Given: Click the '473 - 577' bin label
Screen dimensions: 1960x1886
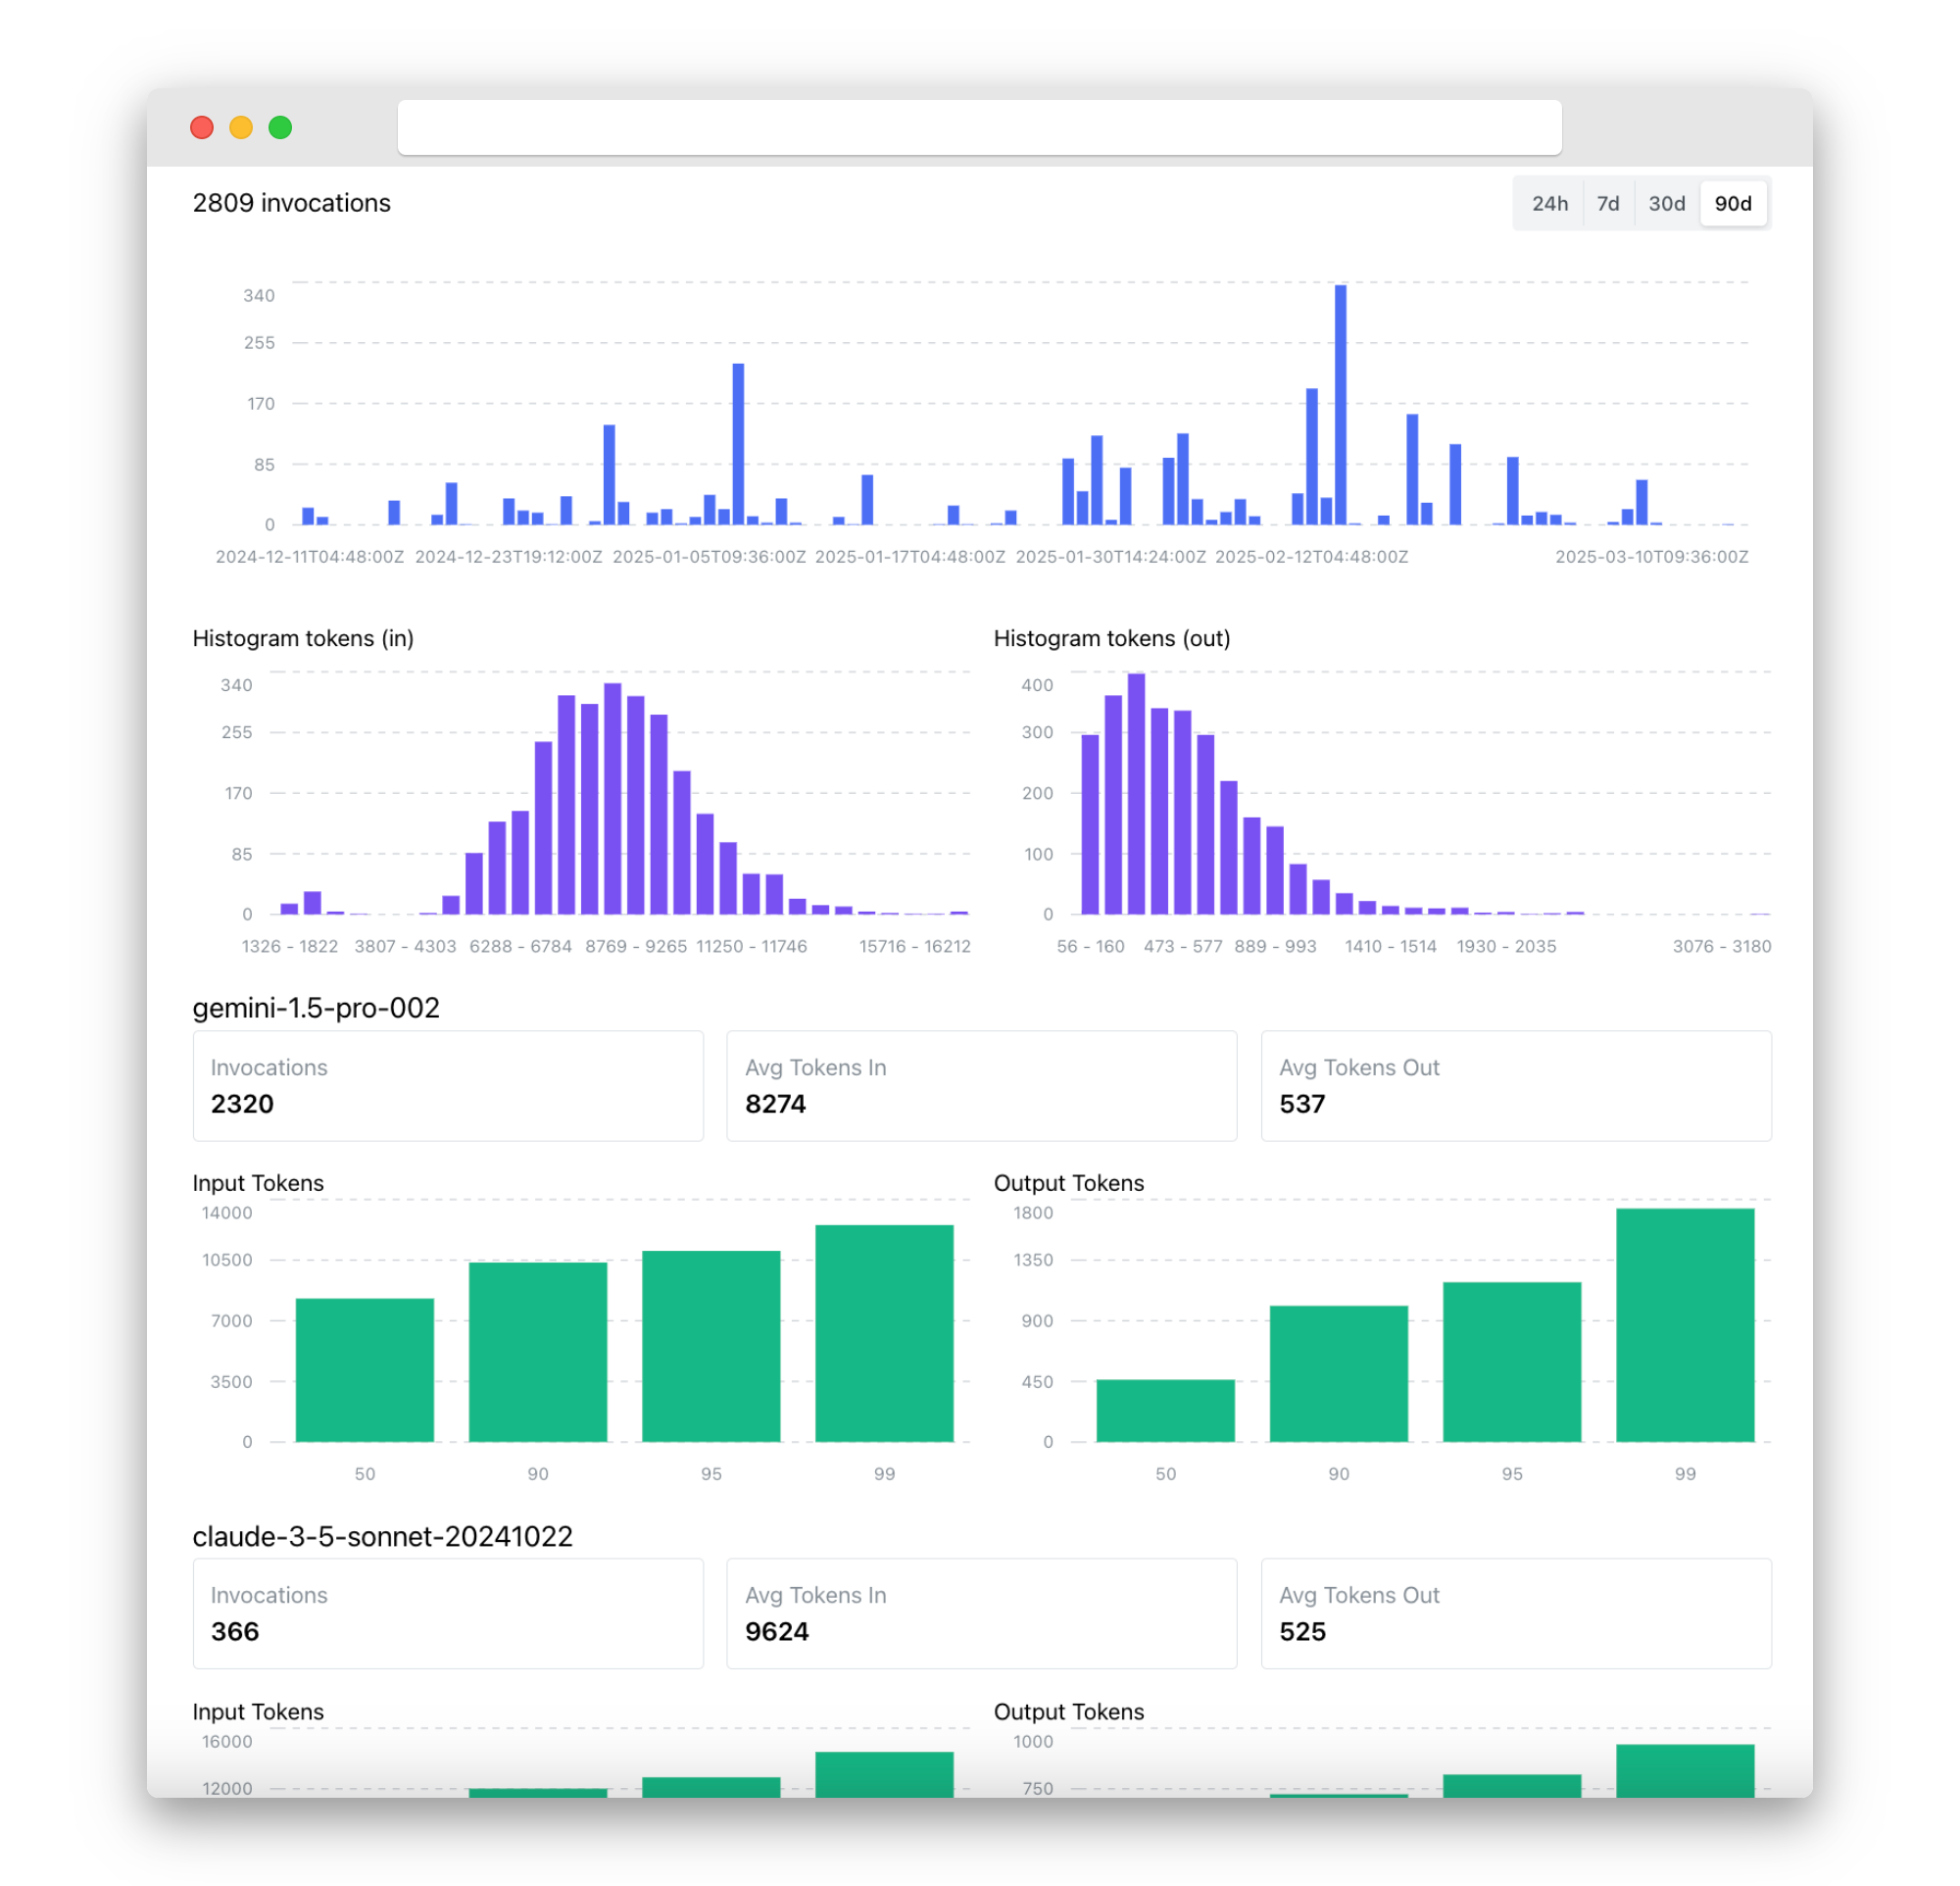Looking at the screenshot, I should pyautogui.click(x=1183, y=946).
